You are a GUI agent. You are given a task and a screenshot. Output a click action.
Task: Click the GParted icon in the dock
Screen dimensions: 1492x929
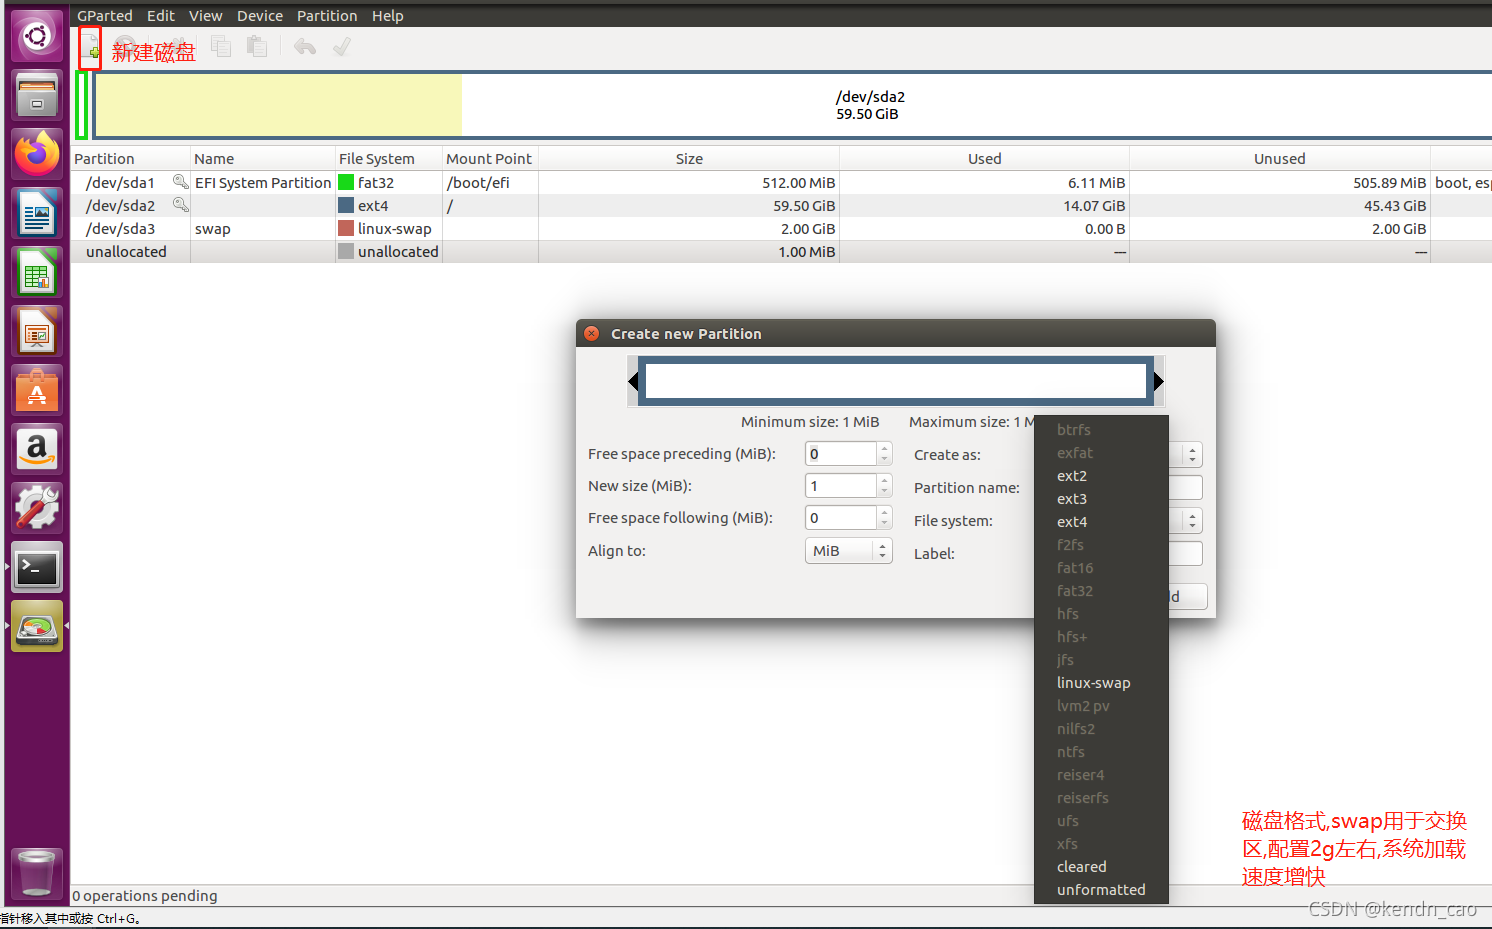[37, 626]
